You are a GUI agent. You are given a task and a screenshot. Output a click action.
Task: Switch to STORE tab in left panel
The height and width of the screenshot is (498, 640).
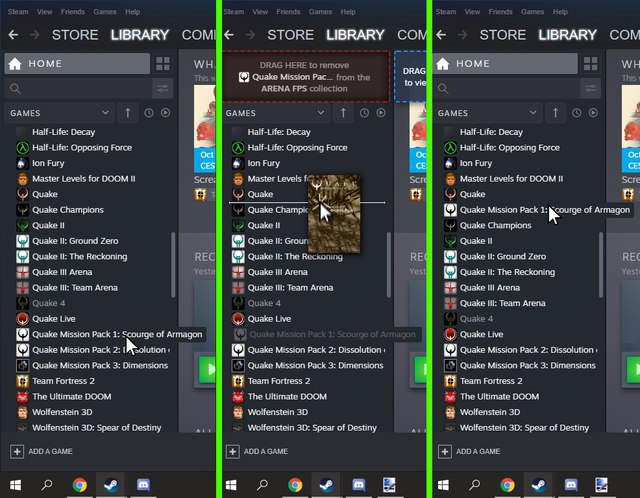coord(75,35)
